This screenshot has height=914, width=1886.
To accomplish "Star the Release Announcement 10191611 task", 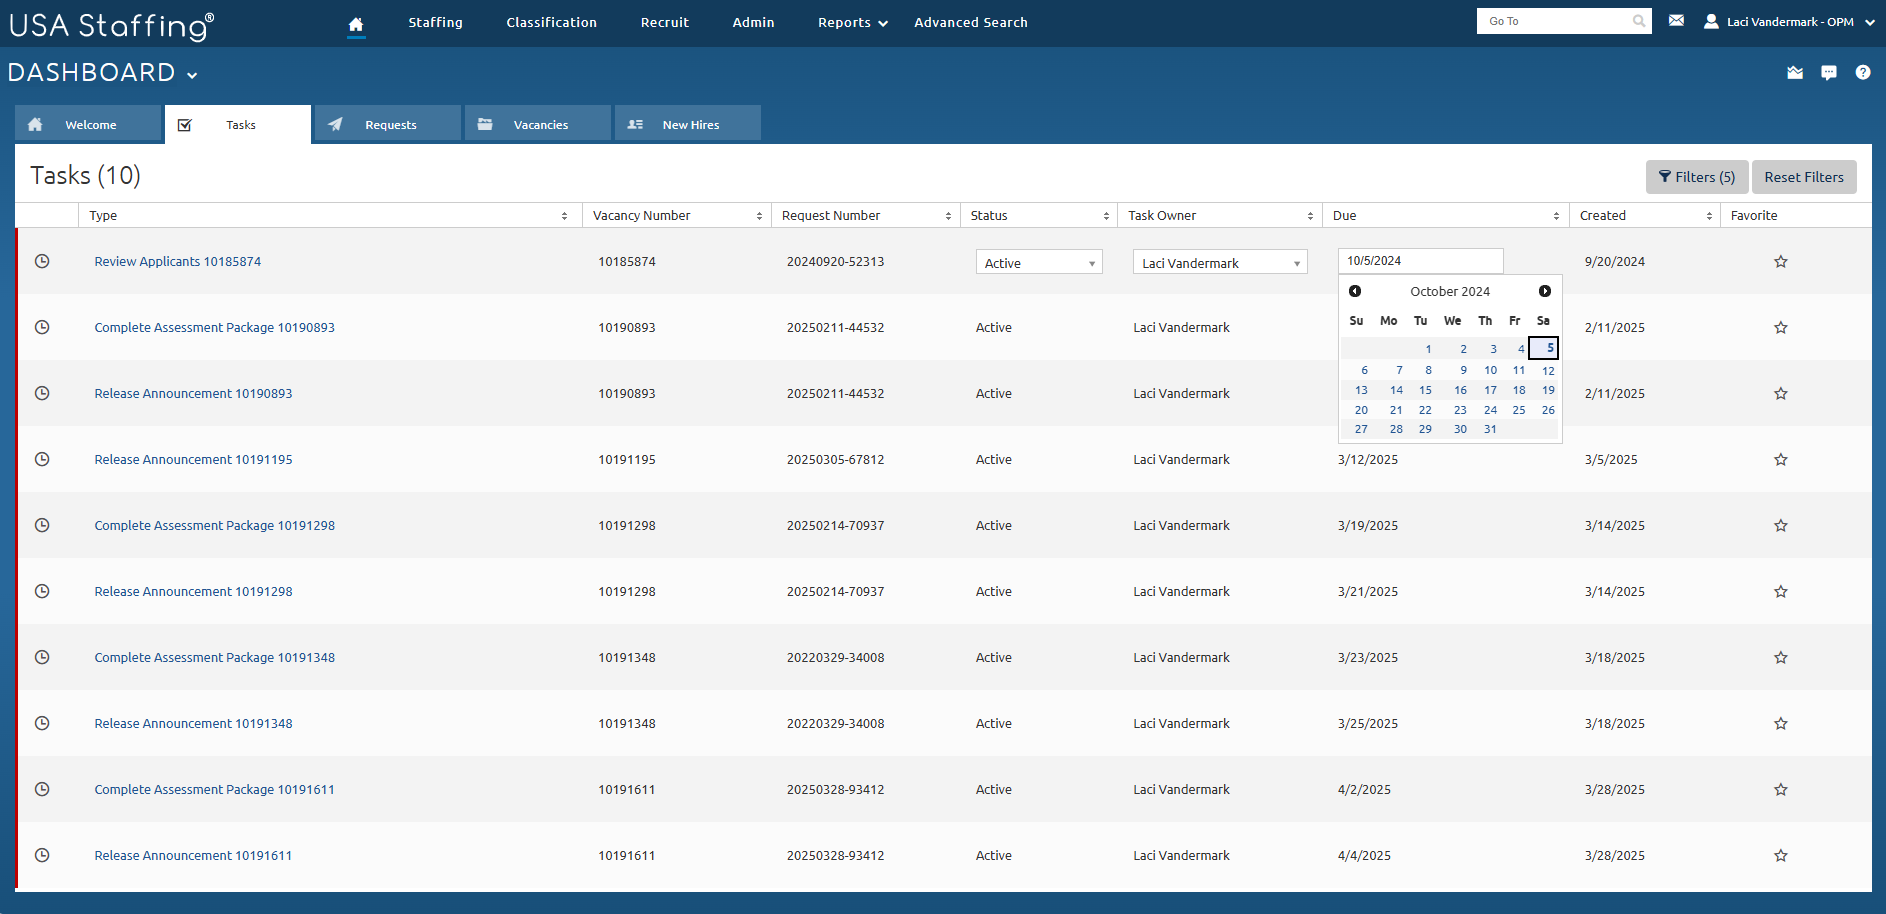I will pyautogui.click(x=1780, y=855).
